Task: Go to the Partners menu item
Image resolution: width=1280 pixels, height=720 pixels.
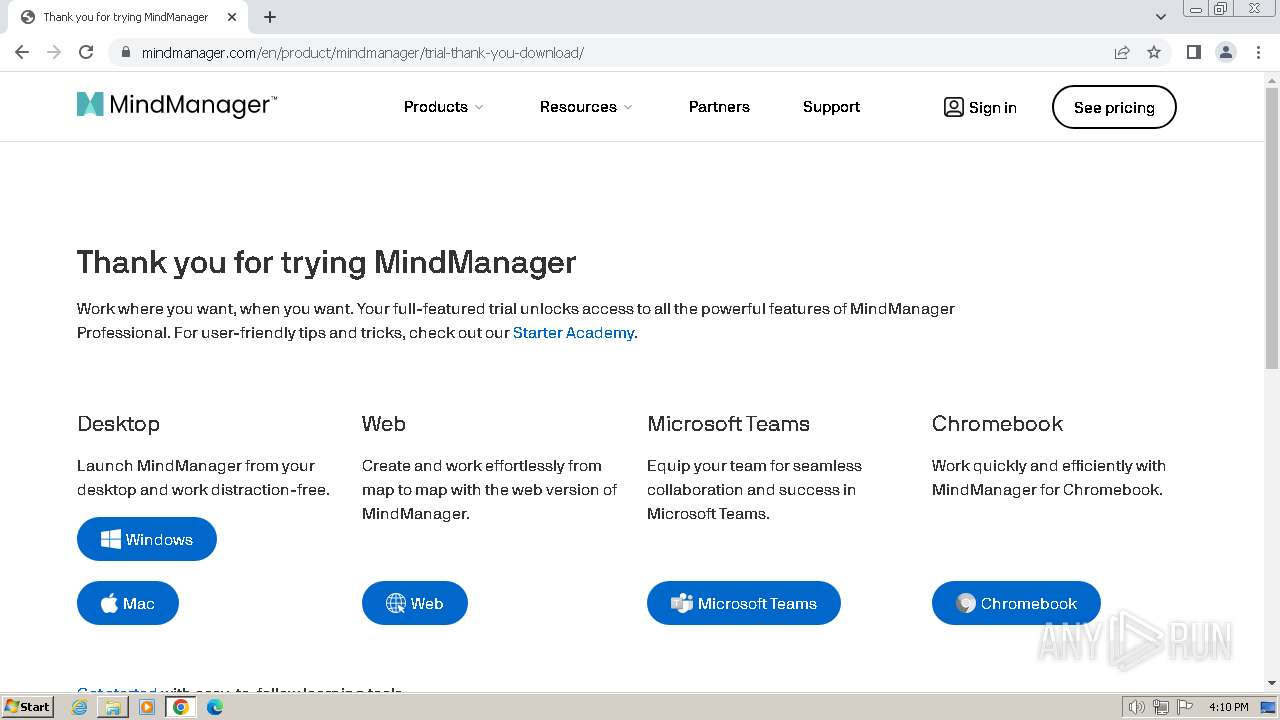Action: click(719, 107)
